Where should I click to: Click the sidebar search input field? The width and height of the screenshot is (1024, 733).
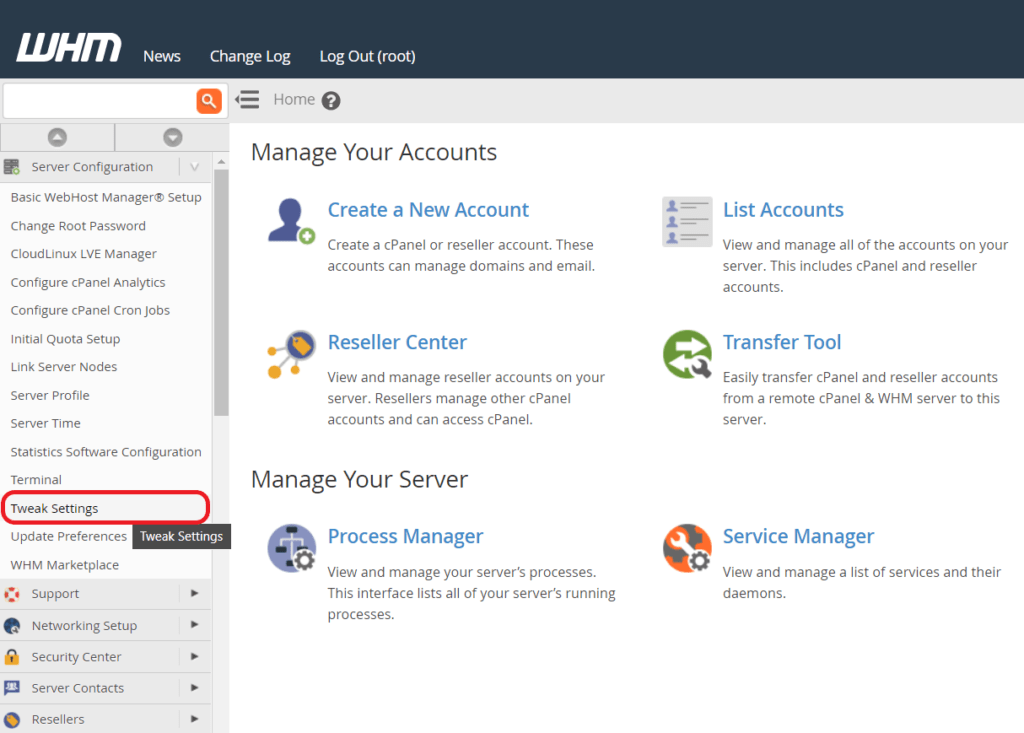(x=100, y=101)
